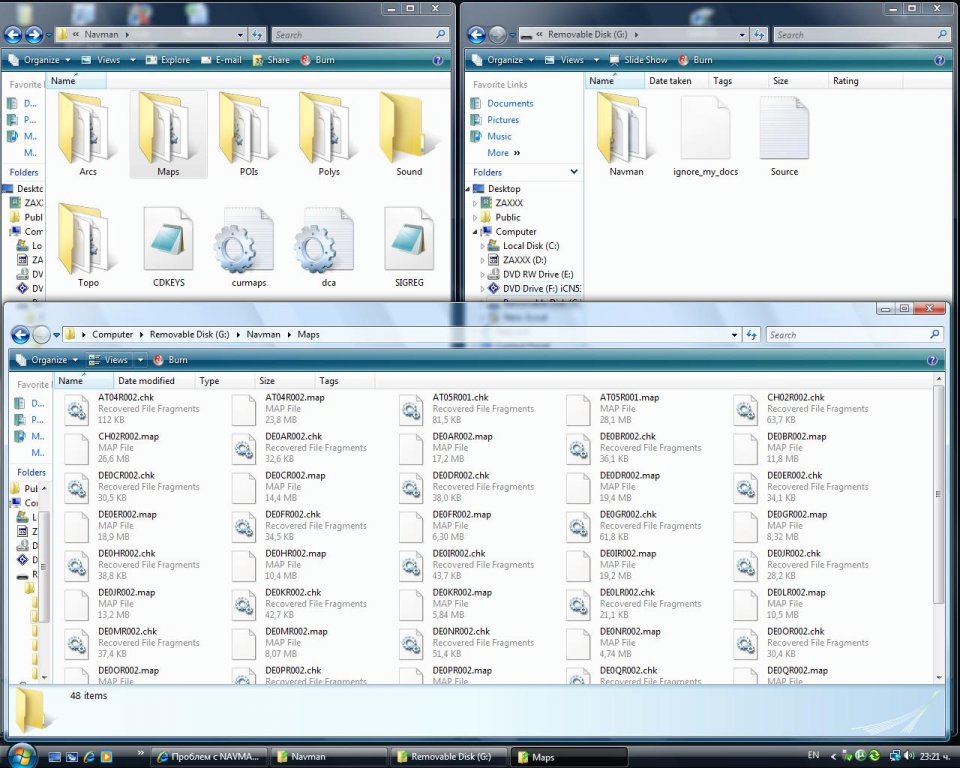Select the ignore_my_docs file

pos(705,128)
